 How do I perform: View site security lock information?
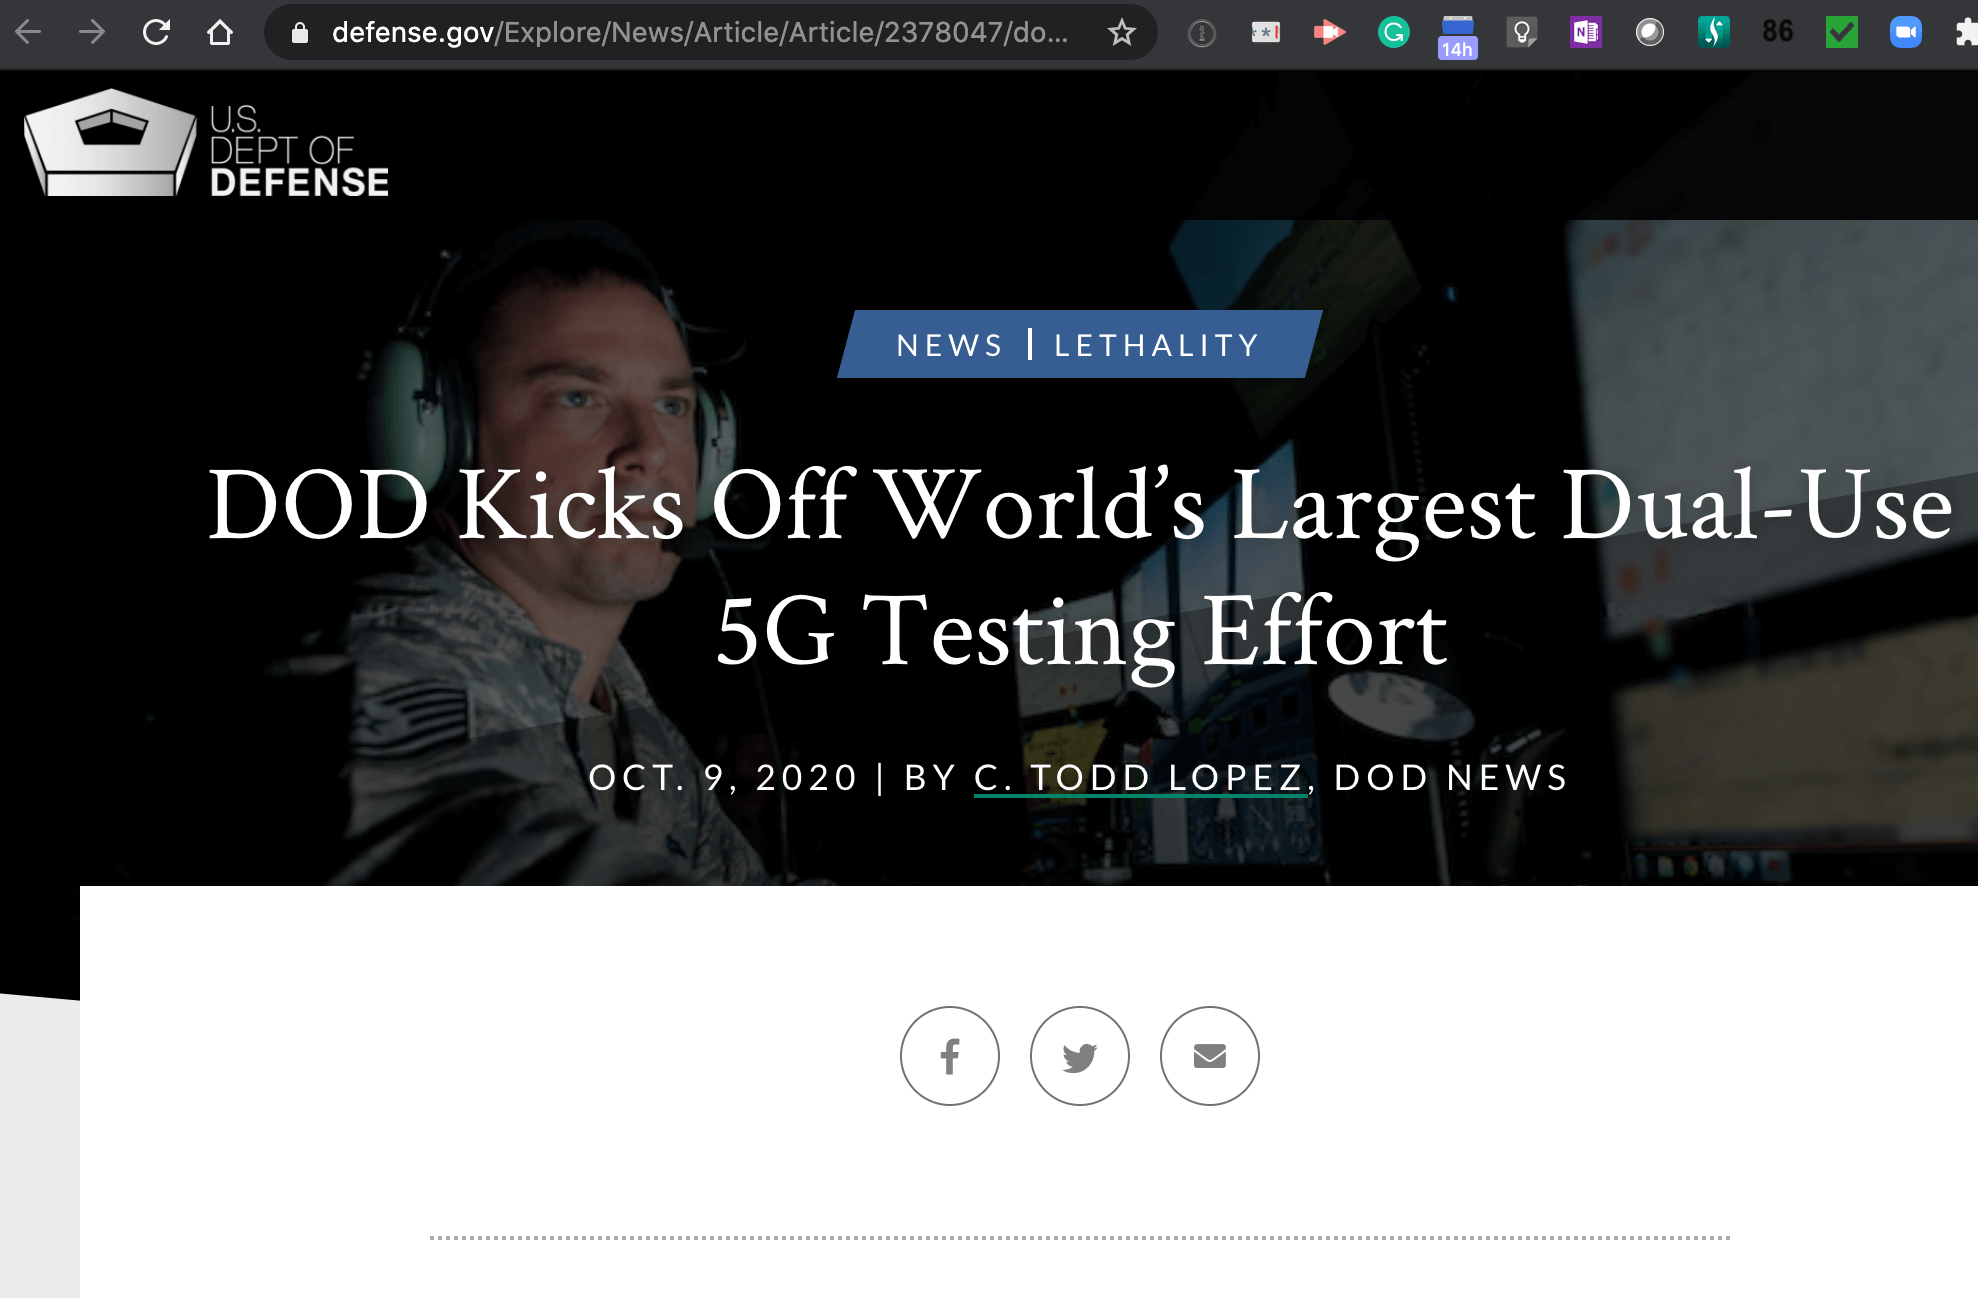[299, 33]
